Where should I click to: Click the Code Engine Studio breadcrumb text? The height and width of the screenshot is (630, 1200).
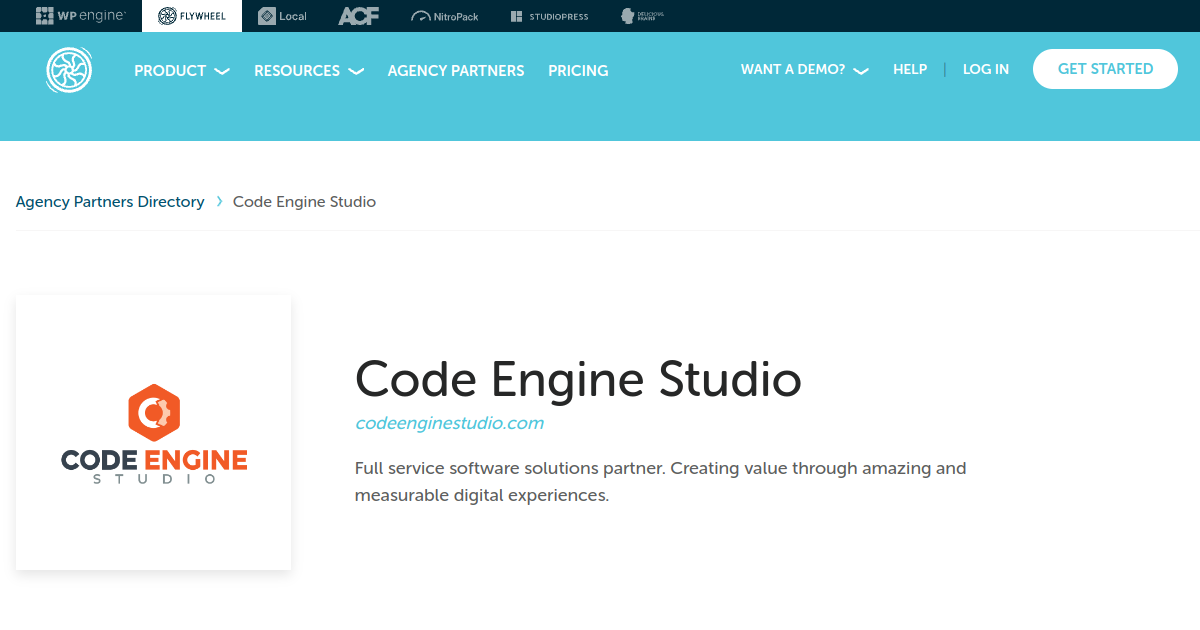coord(304,202)
